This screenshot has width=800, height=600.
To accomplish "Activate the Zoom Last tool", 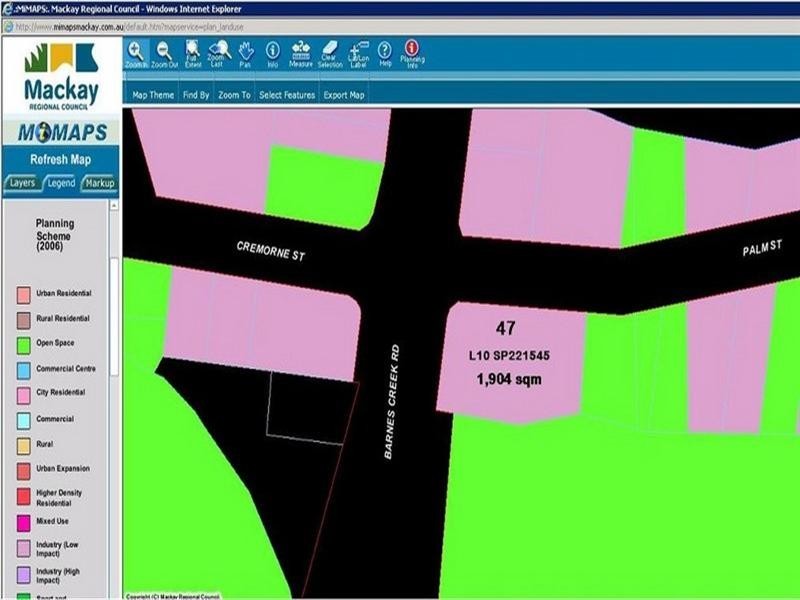I will click(217, 52).
